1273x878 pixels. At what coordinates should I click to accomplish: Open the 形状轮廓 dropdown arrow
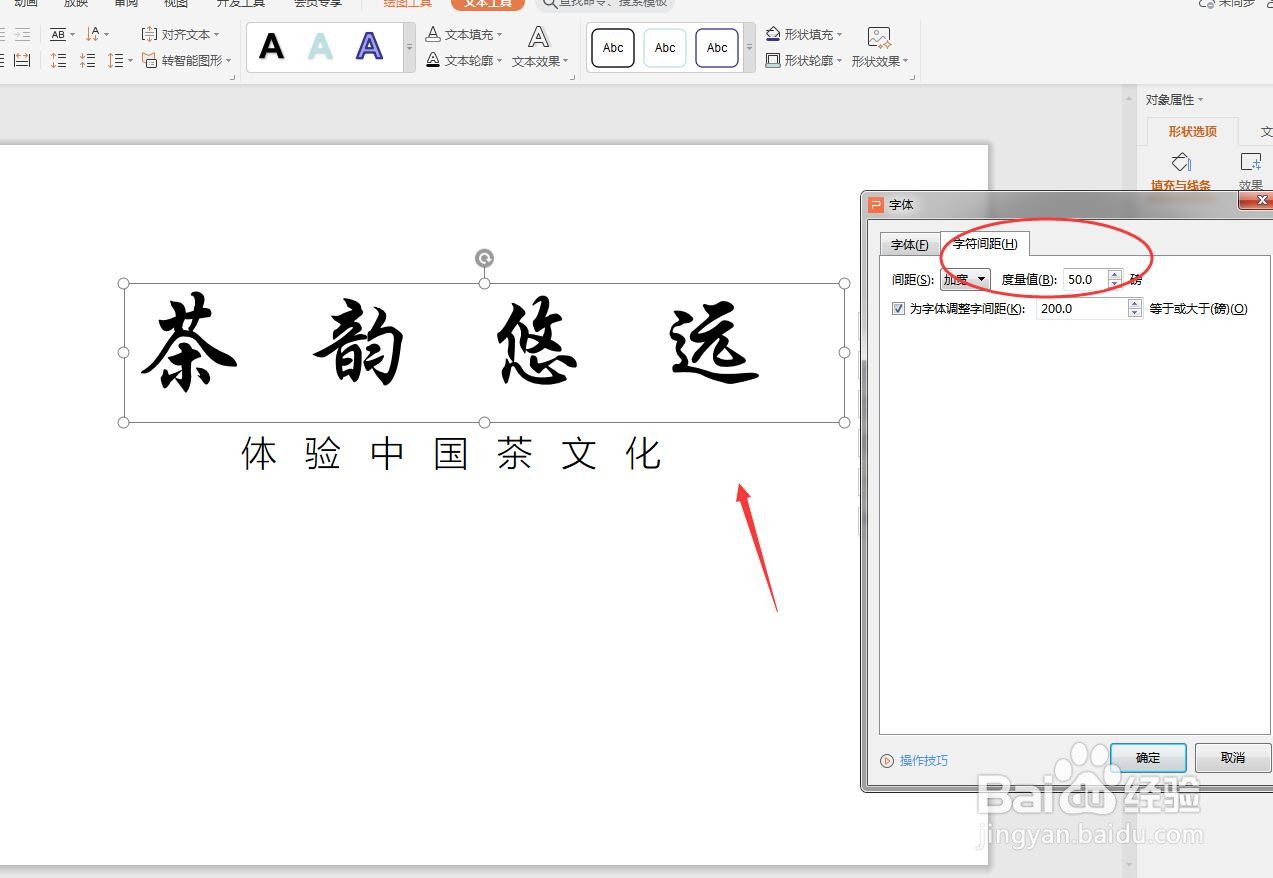click(x=840, y=61)
